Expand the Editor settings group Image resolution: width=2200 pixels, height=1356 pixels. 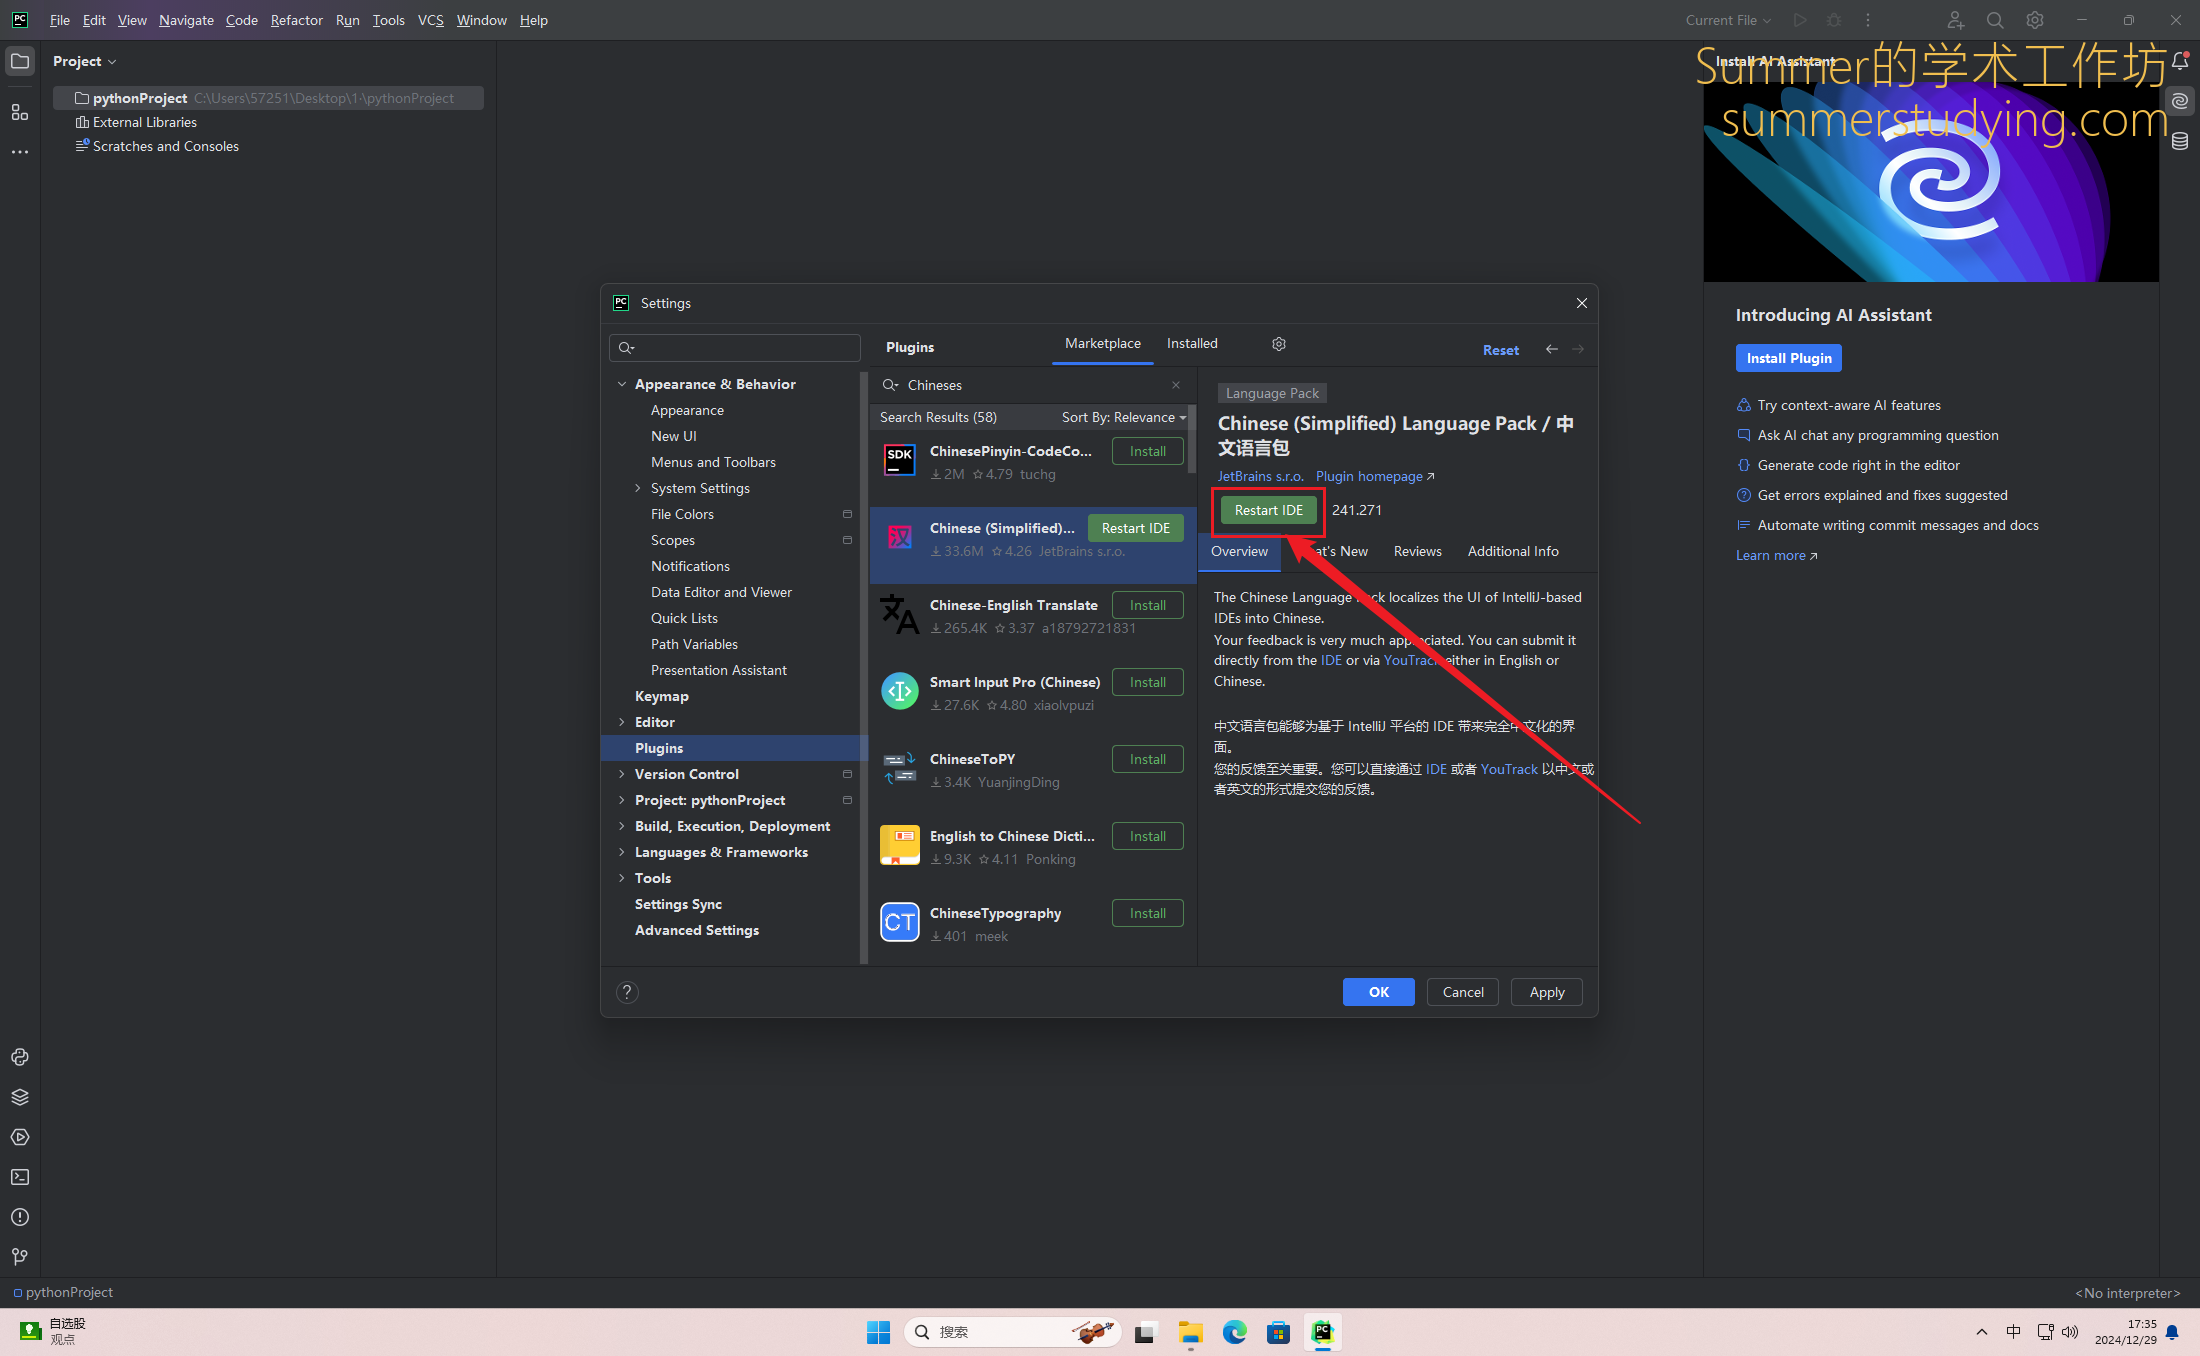tap(622, 722)
